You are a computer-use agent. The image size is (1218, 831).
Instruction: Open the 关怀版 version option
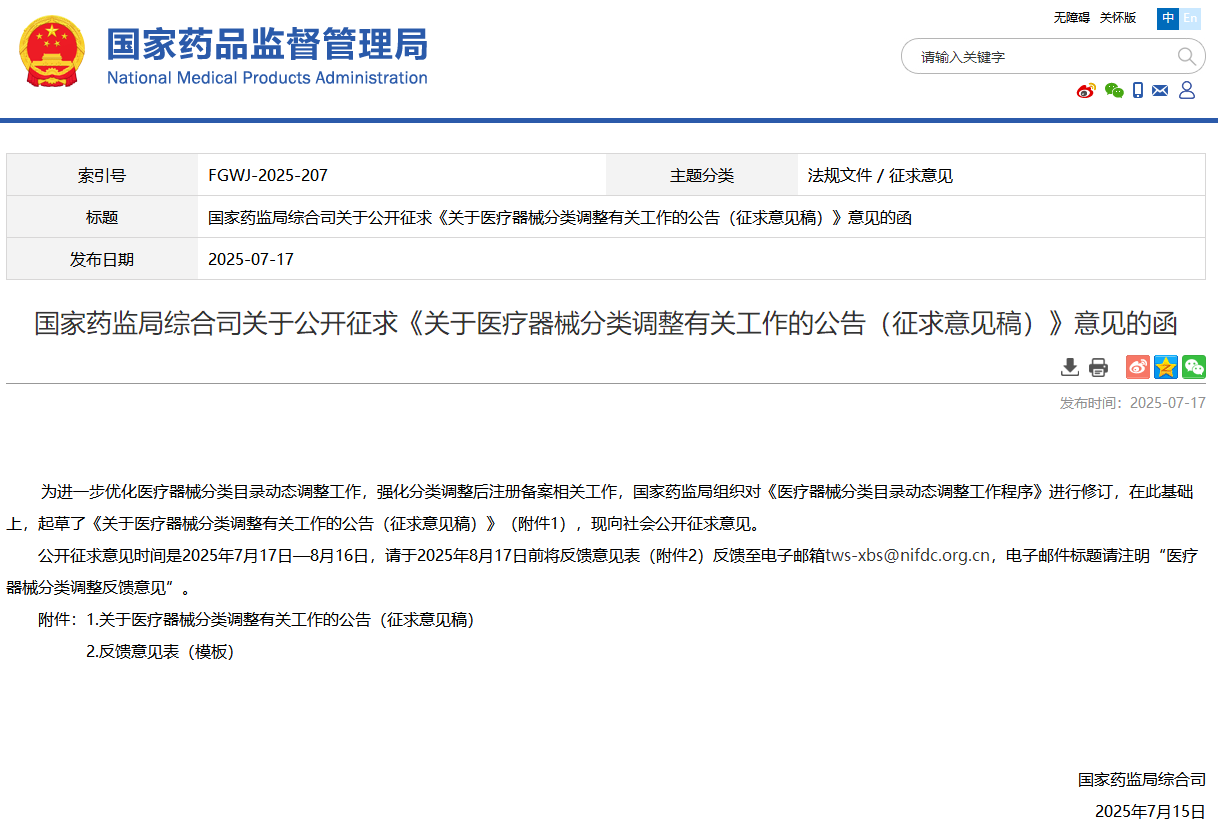(1117, 18)
